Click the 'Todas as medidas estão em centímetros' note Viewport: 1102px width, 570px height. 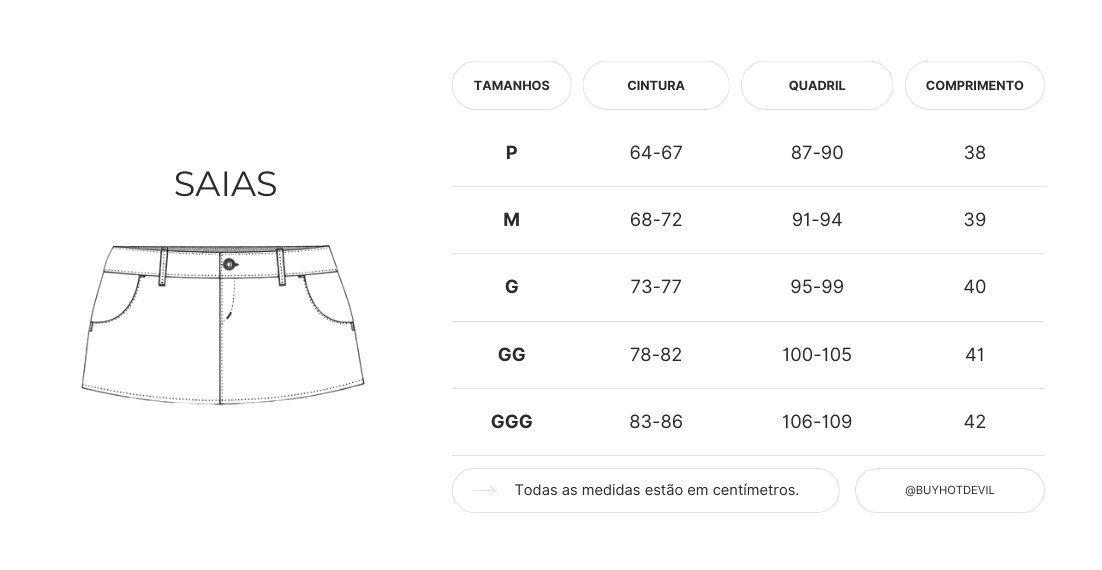coord(656,491)
